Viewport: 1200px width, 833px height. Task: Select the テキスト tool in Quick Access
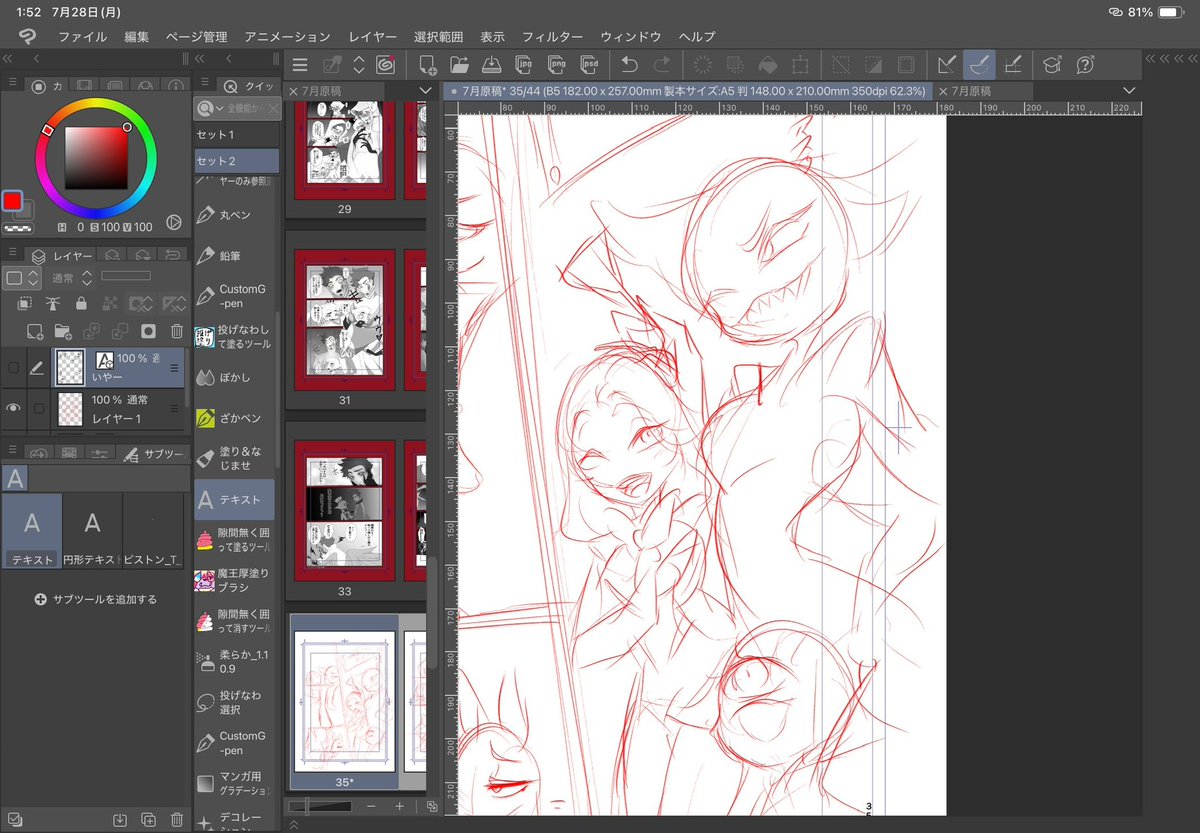pyautogui.click(x=236, y=499)
